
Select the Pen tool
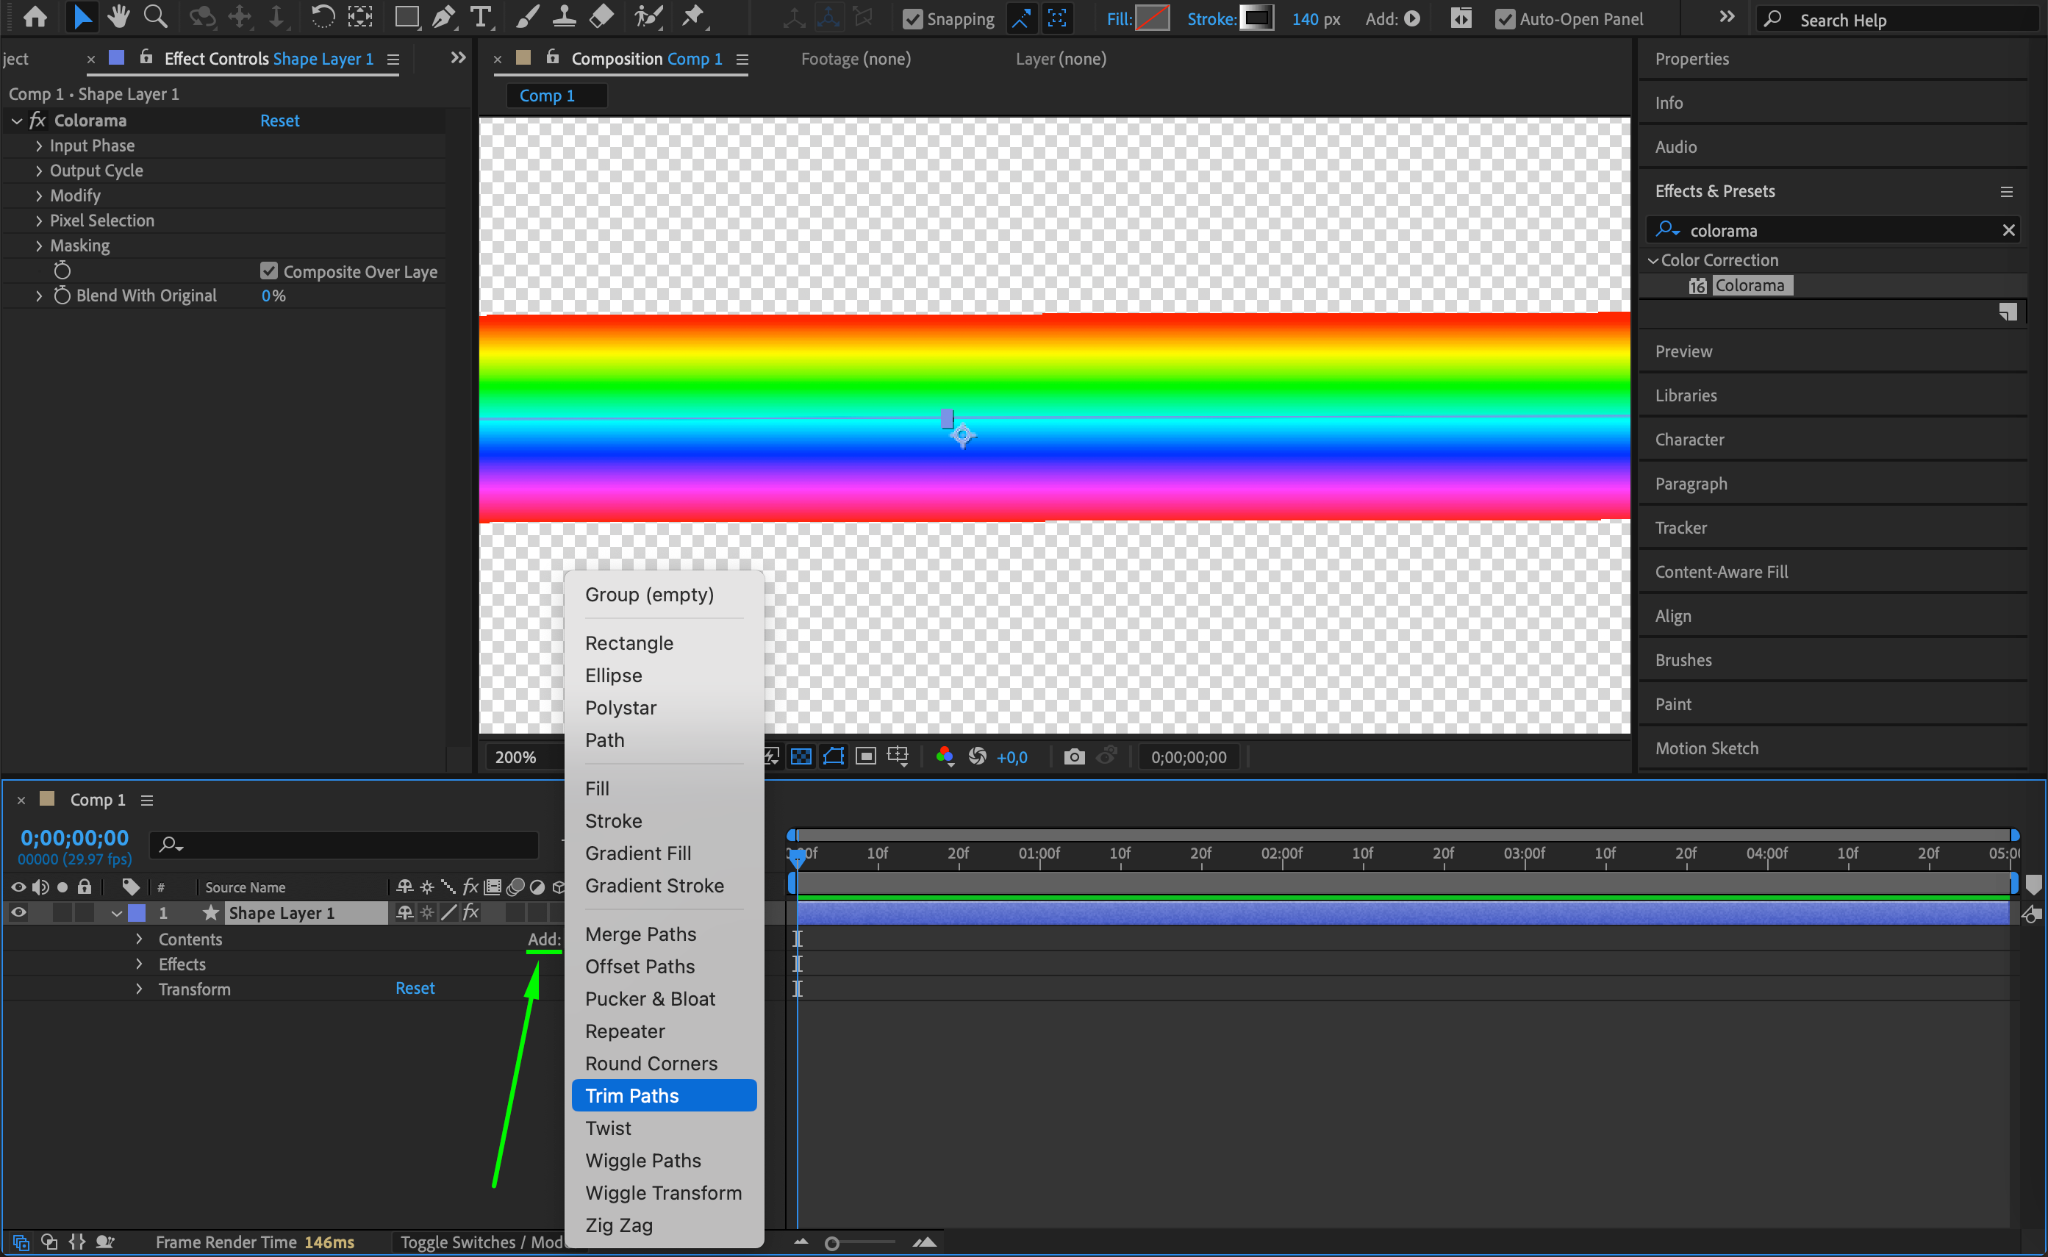coord(443,17)
